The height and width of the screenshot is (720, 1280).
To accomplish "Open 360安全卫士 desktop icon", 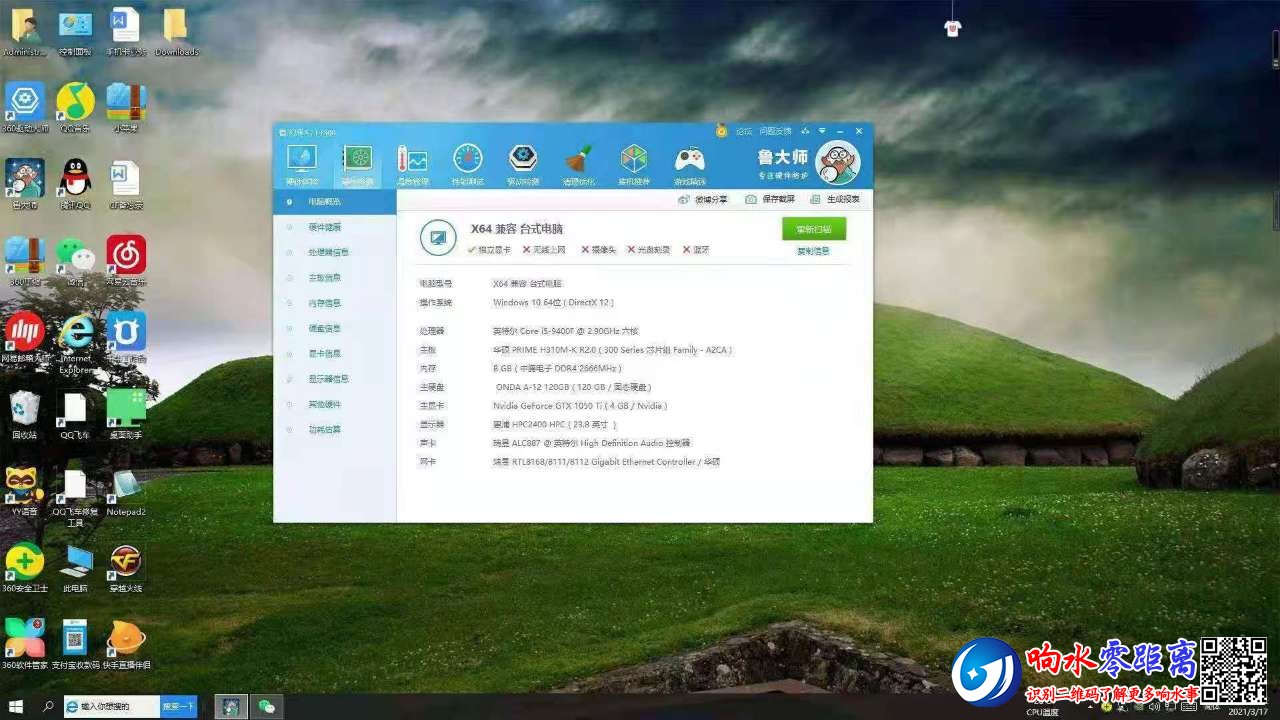I will click(x=24, y=568).
